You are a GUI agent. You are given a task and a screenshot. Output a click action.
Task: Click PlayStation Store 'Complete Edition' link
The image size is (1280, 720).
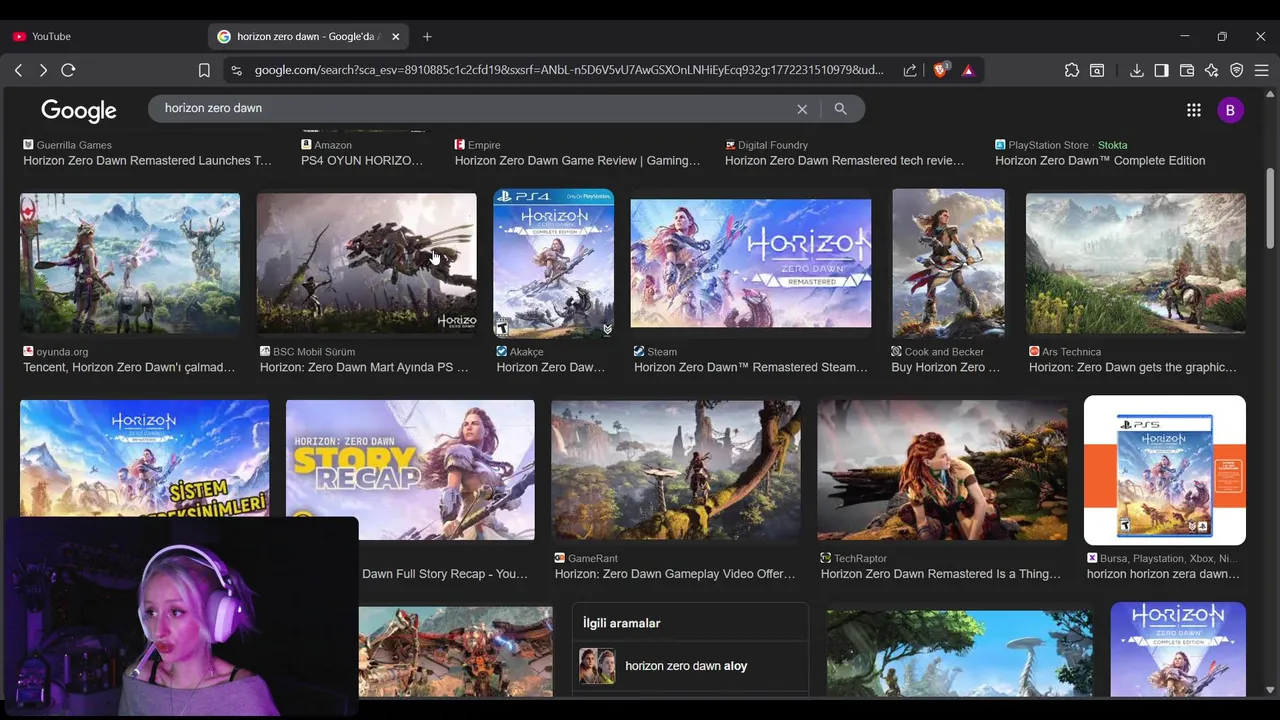coord(1100,160)
